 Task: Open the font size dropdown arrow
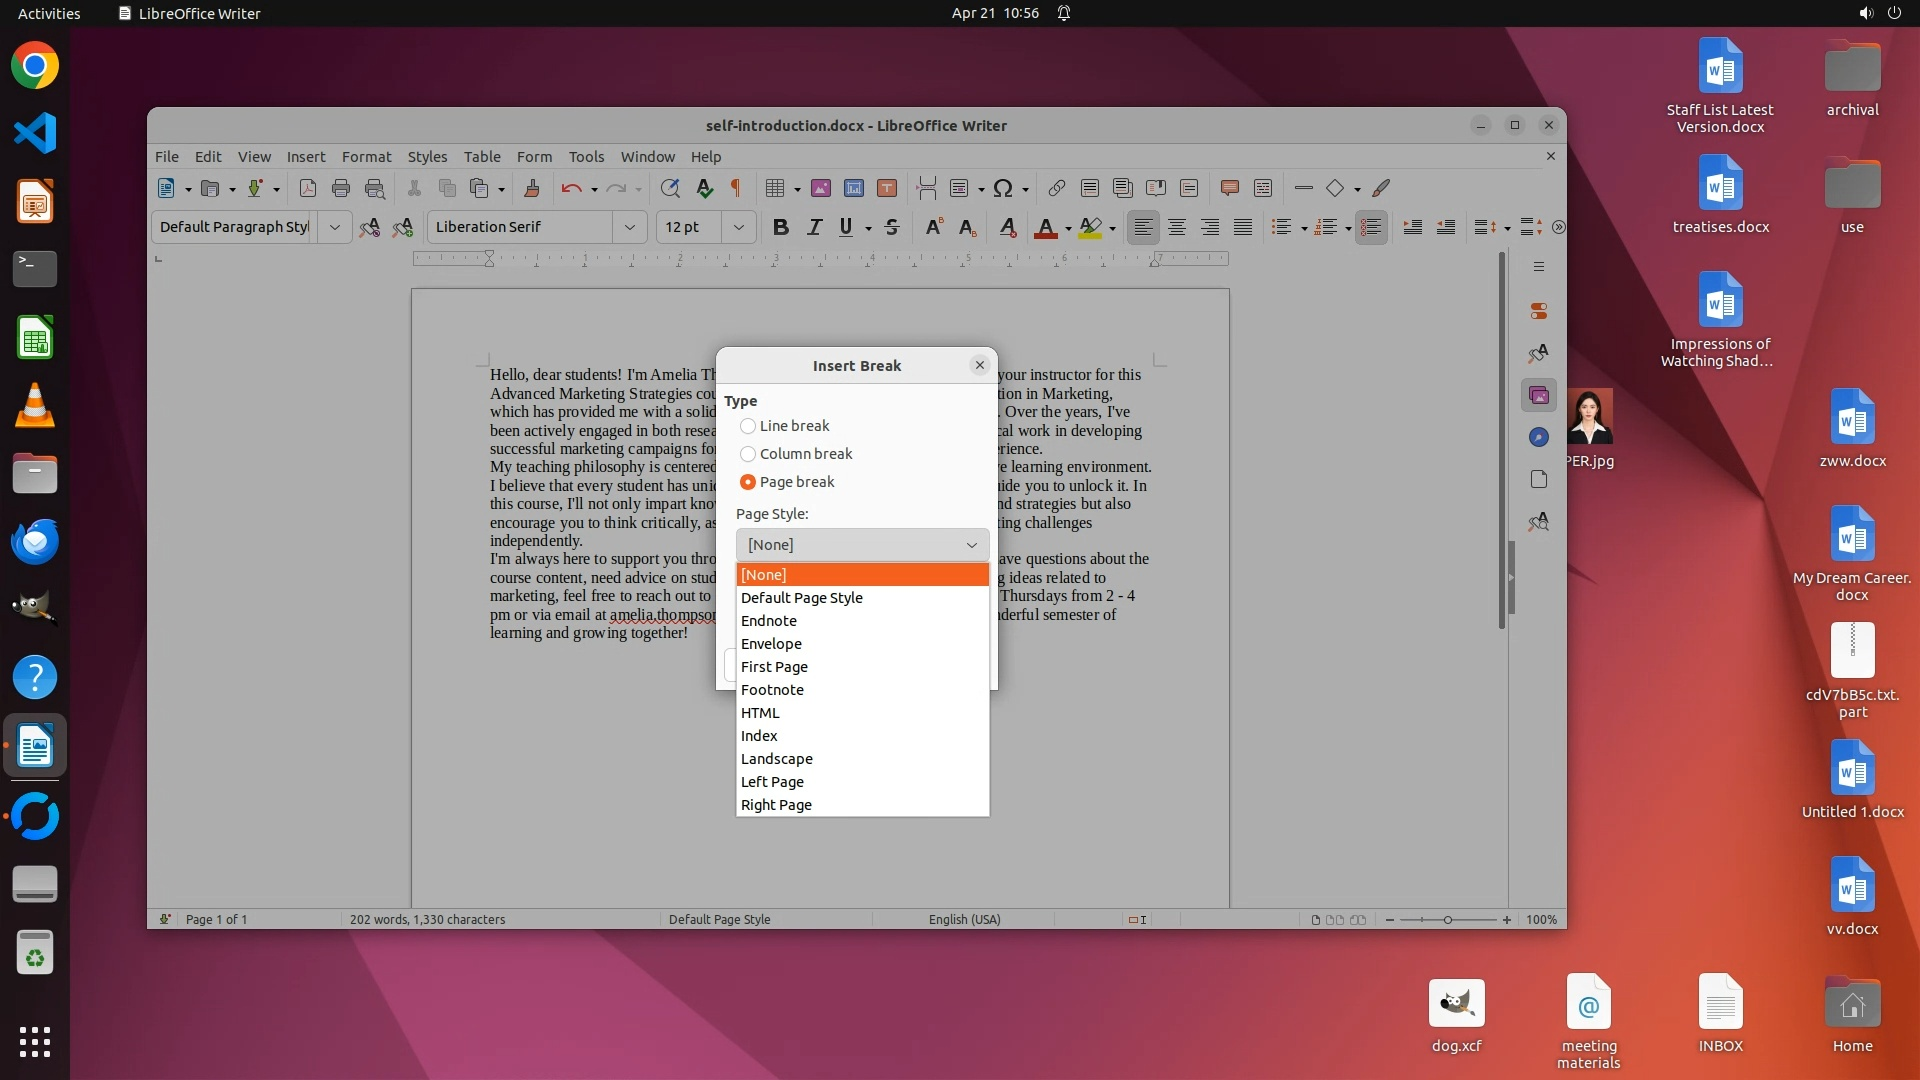[739, 227]
